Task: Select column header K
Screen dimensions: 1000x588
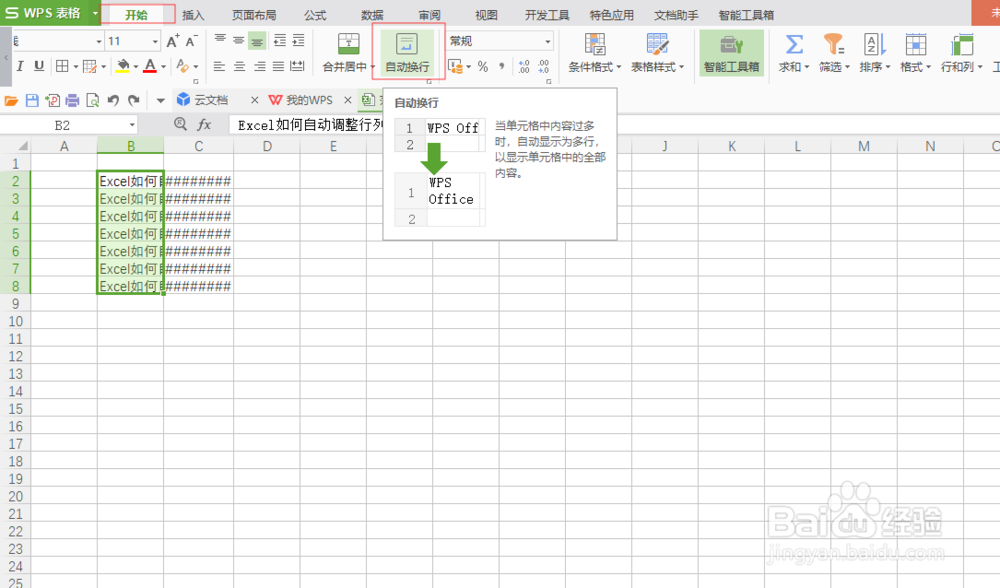Action: [732, 146]
